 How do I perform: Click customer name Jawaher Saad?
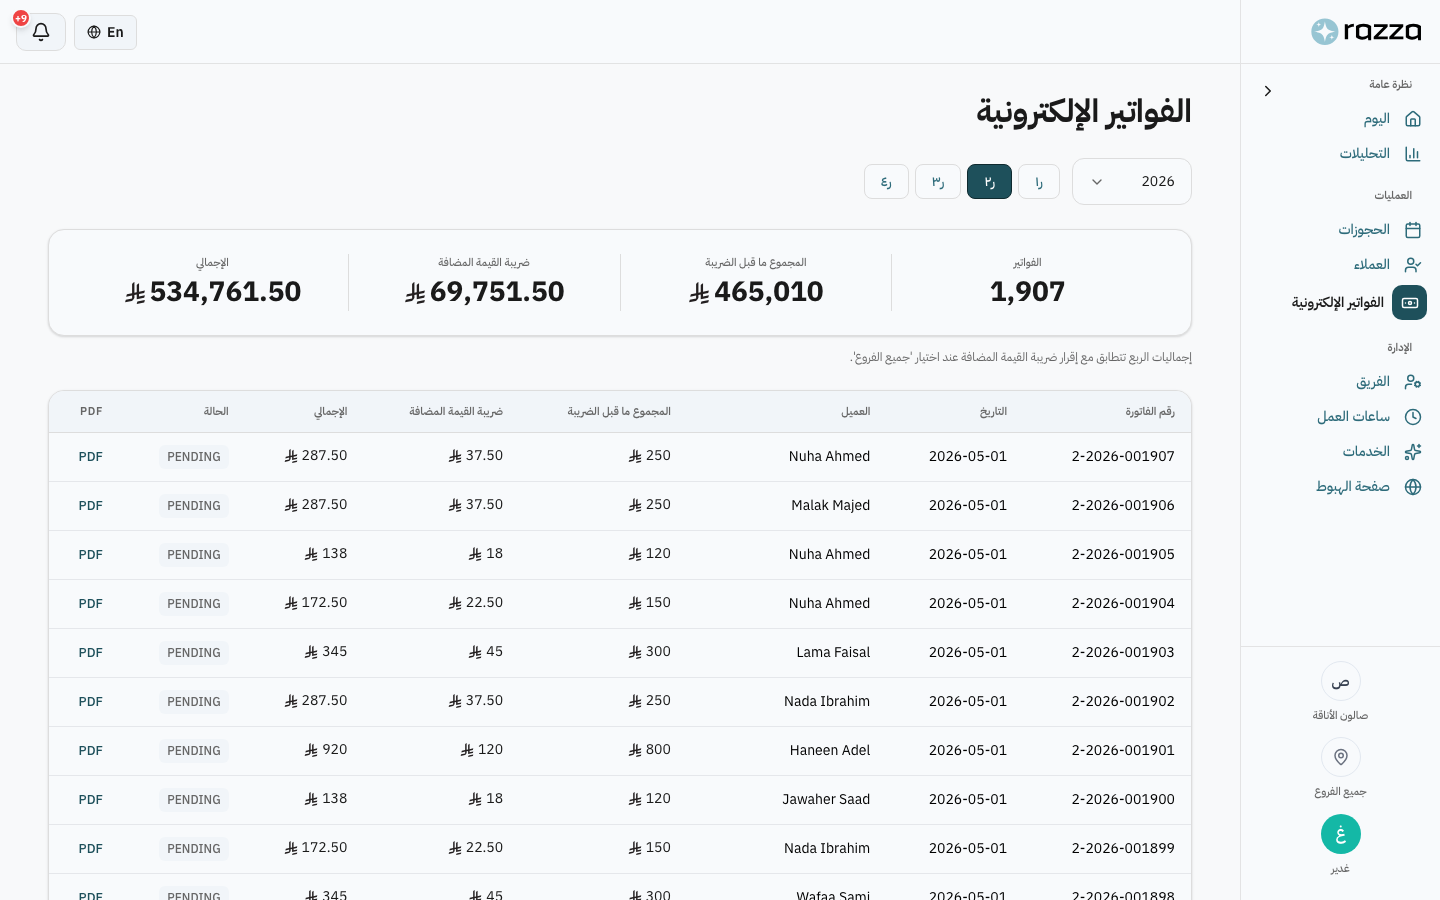pos(826,800)
